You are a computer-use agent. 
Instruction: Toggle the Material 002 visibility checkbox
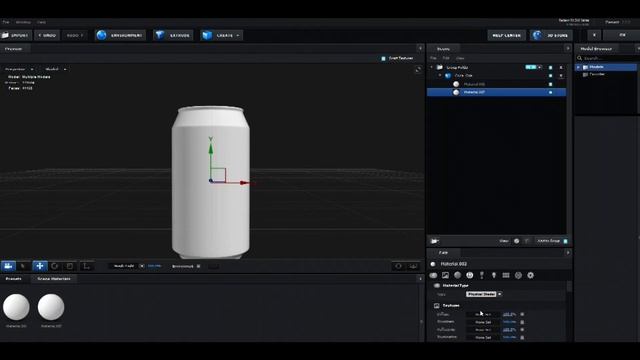[551, 92]
